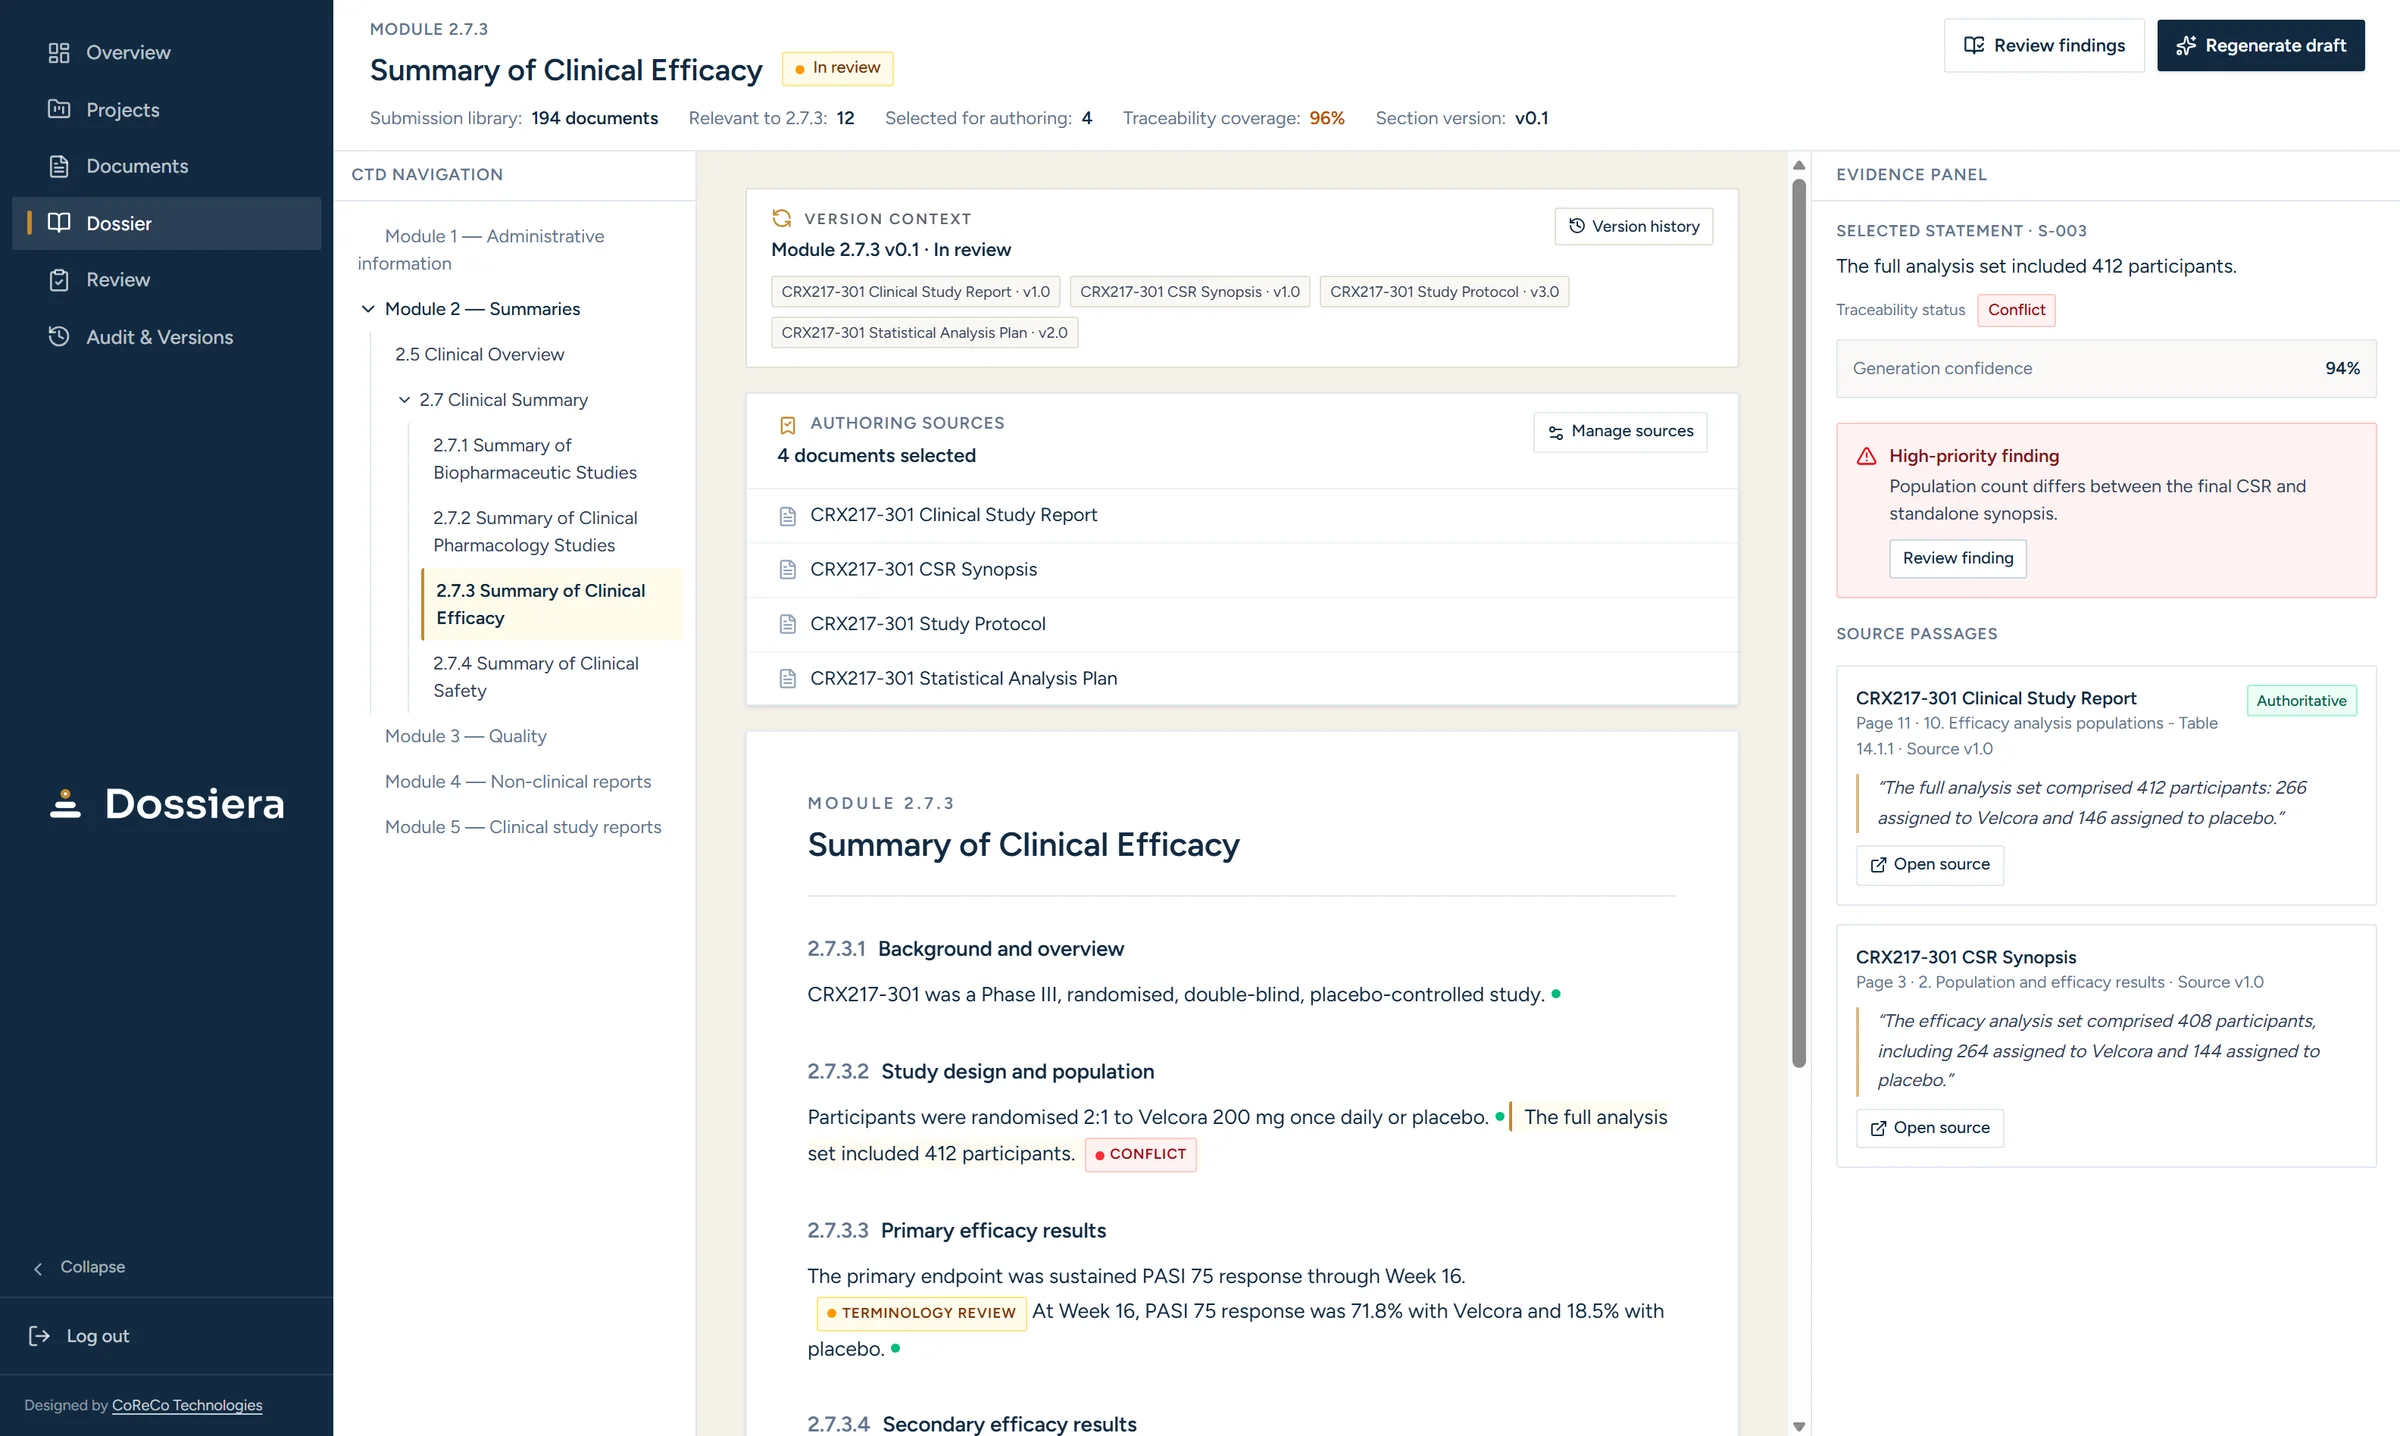Image resolution: width=2400 pixels, height=1436 pixels.
Task: Click the Audit & Versions history icon
Action: 59,337
